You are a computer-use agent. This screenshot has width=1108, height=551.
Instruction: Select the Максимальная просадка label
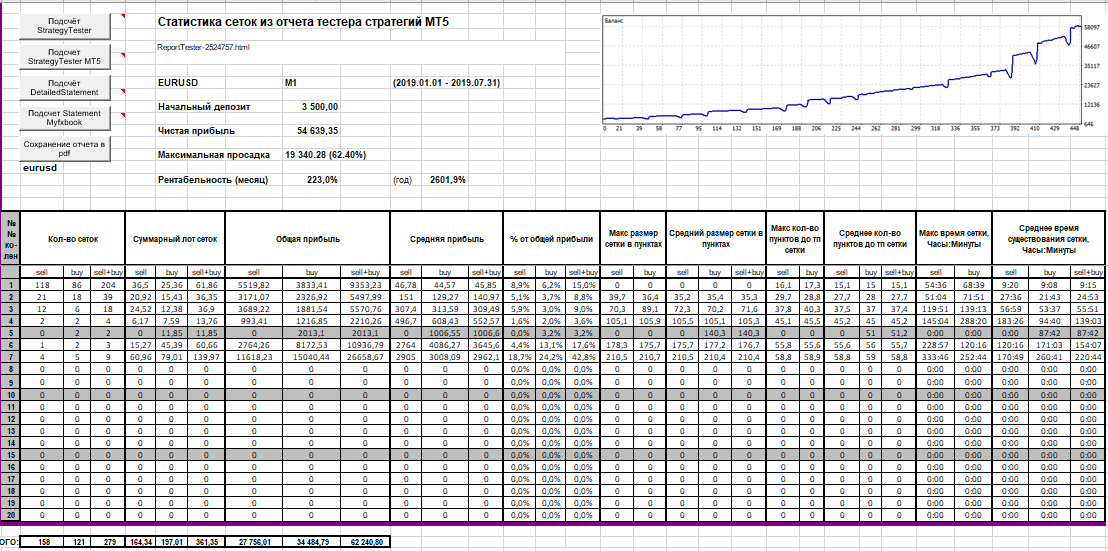(214, 155)
